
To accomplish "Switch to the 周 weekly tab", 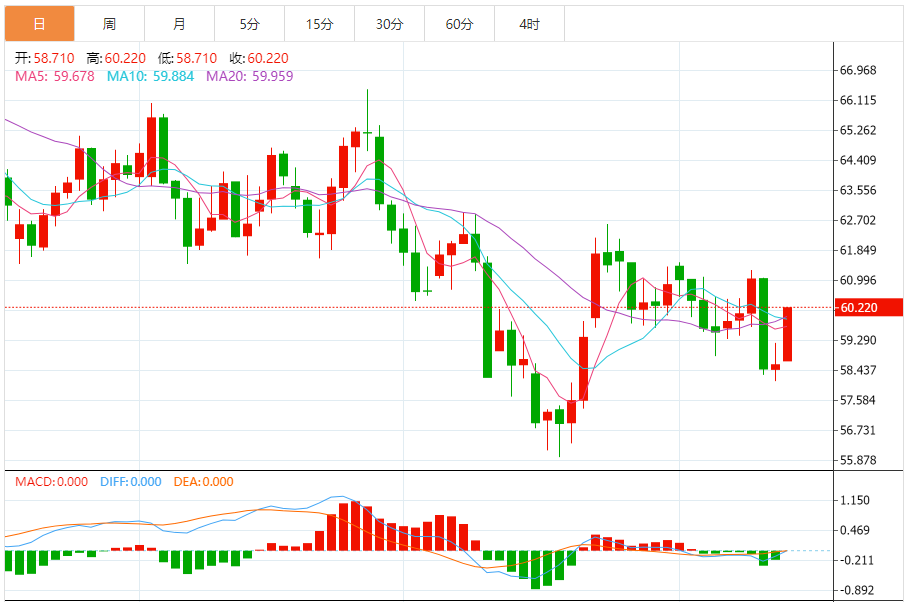I will pyautogui.click(x=109, y=24).
